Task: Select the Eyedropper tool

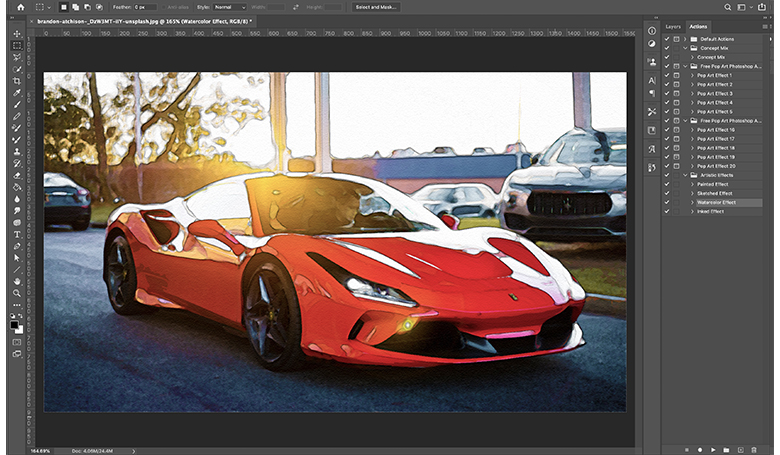Action: click(x=17, y=92)
